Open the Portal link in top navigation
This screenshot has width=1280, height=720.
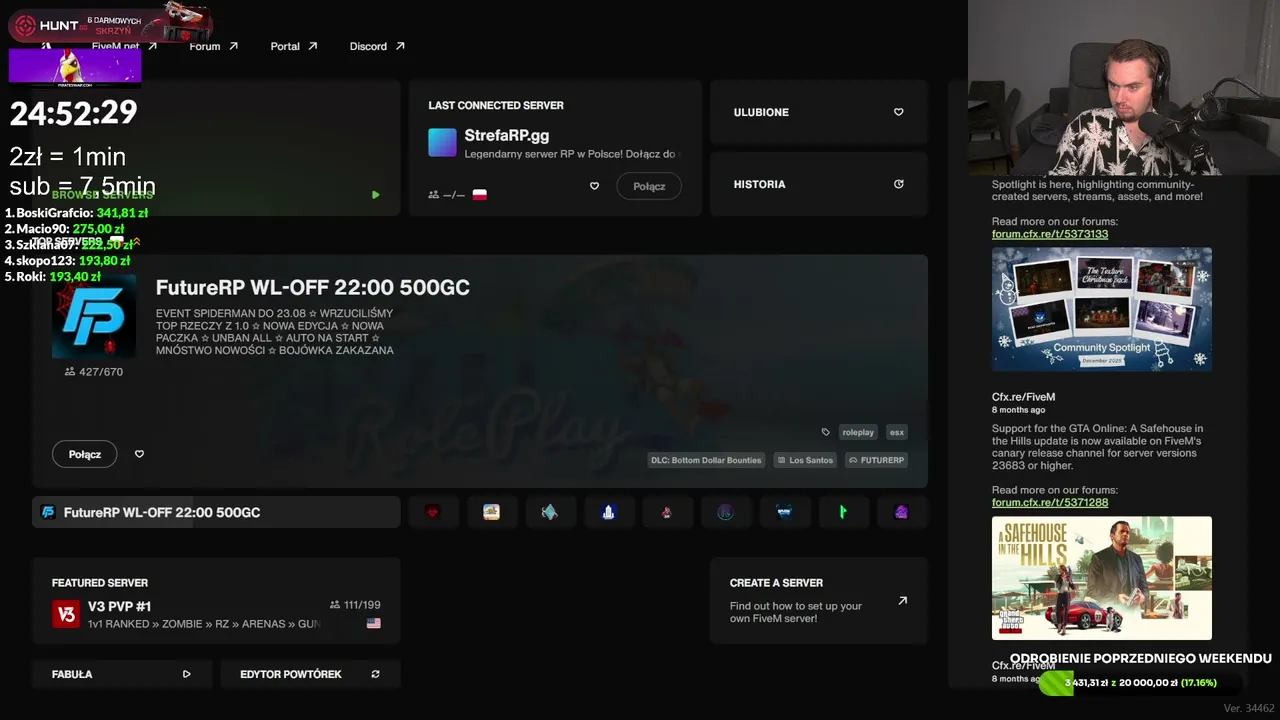(294, 46)
